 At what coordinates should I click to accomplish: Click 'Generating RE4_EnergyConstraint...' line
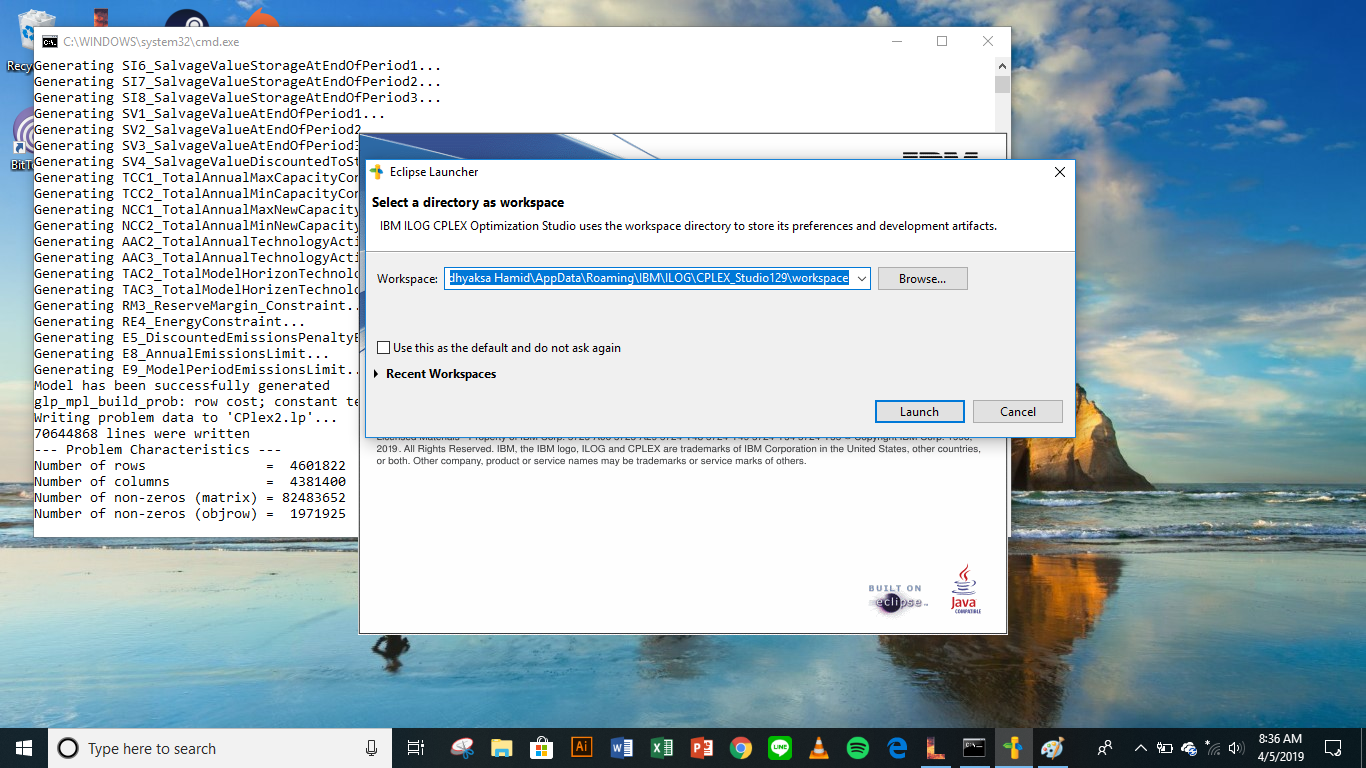click(170, 321)
